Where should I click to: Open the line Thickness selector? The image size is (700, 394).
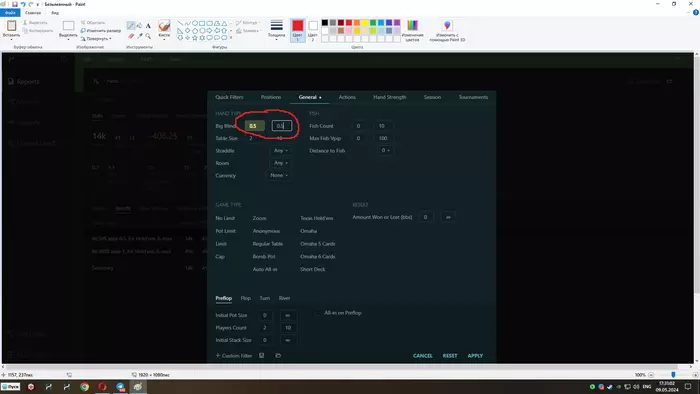point(276,29)
